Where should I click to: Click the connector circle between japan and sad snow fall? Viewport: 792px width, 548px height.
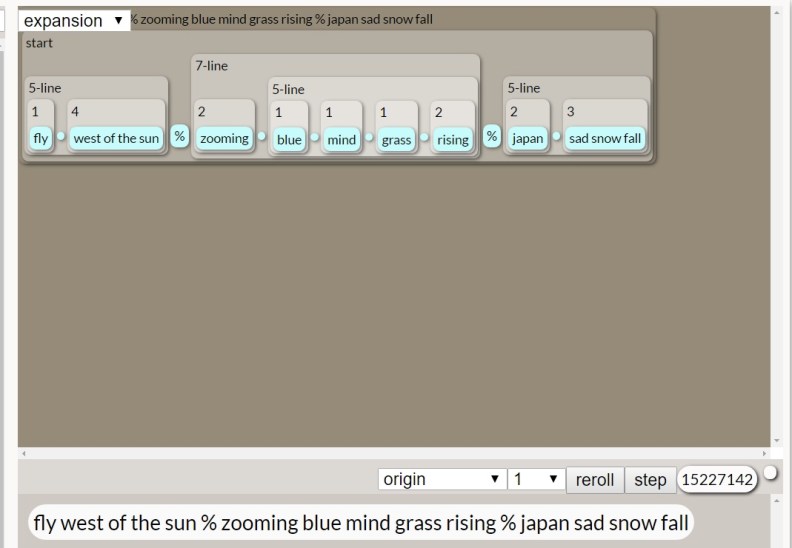556,137
